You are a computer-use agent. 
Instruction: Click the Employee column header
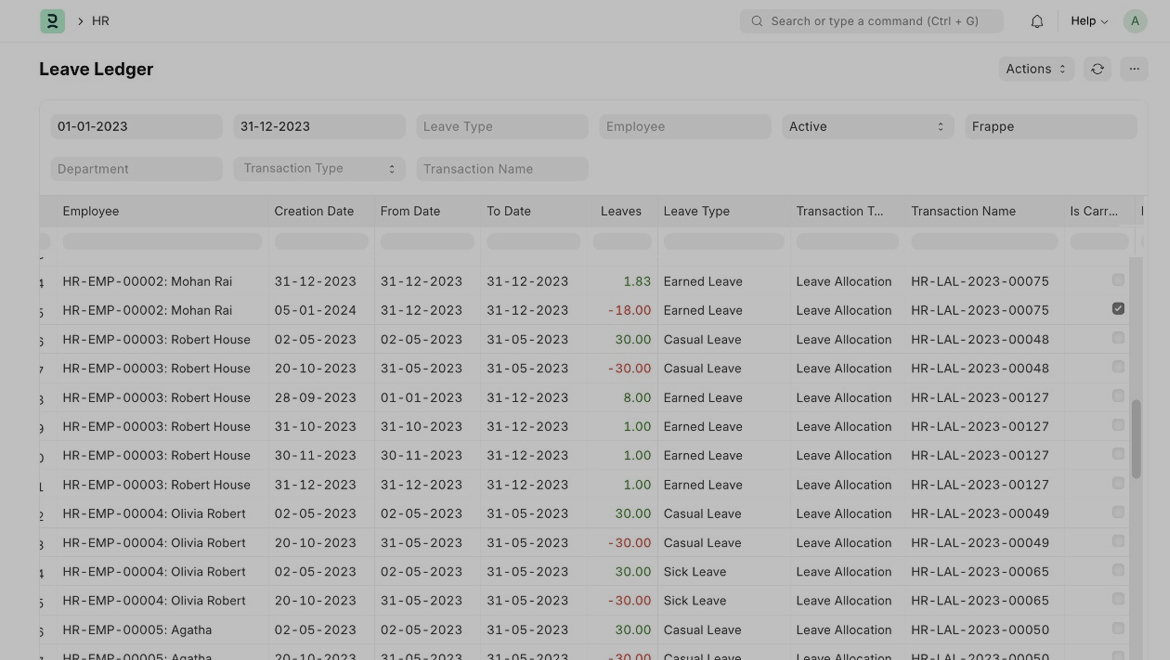[91, 211]
